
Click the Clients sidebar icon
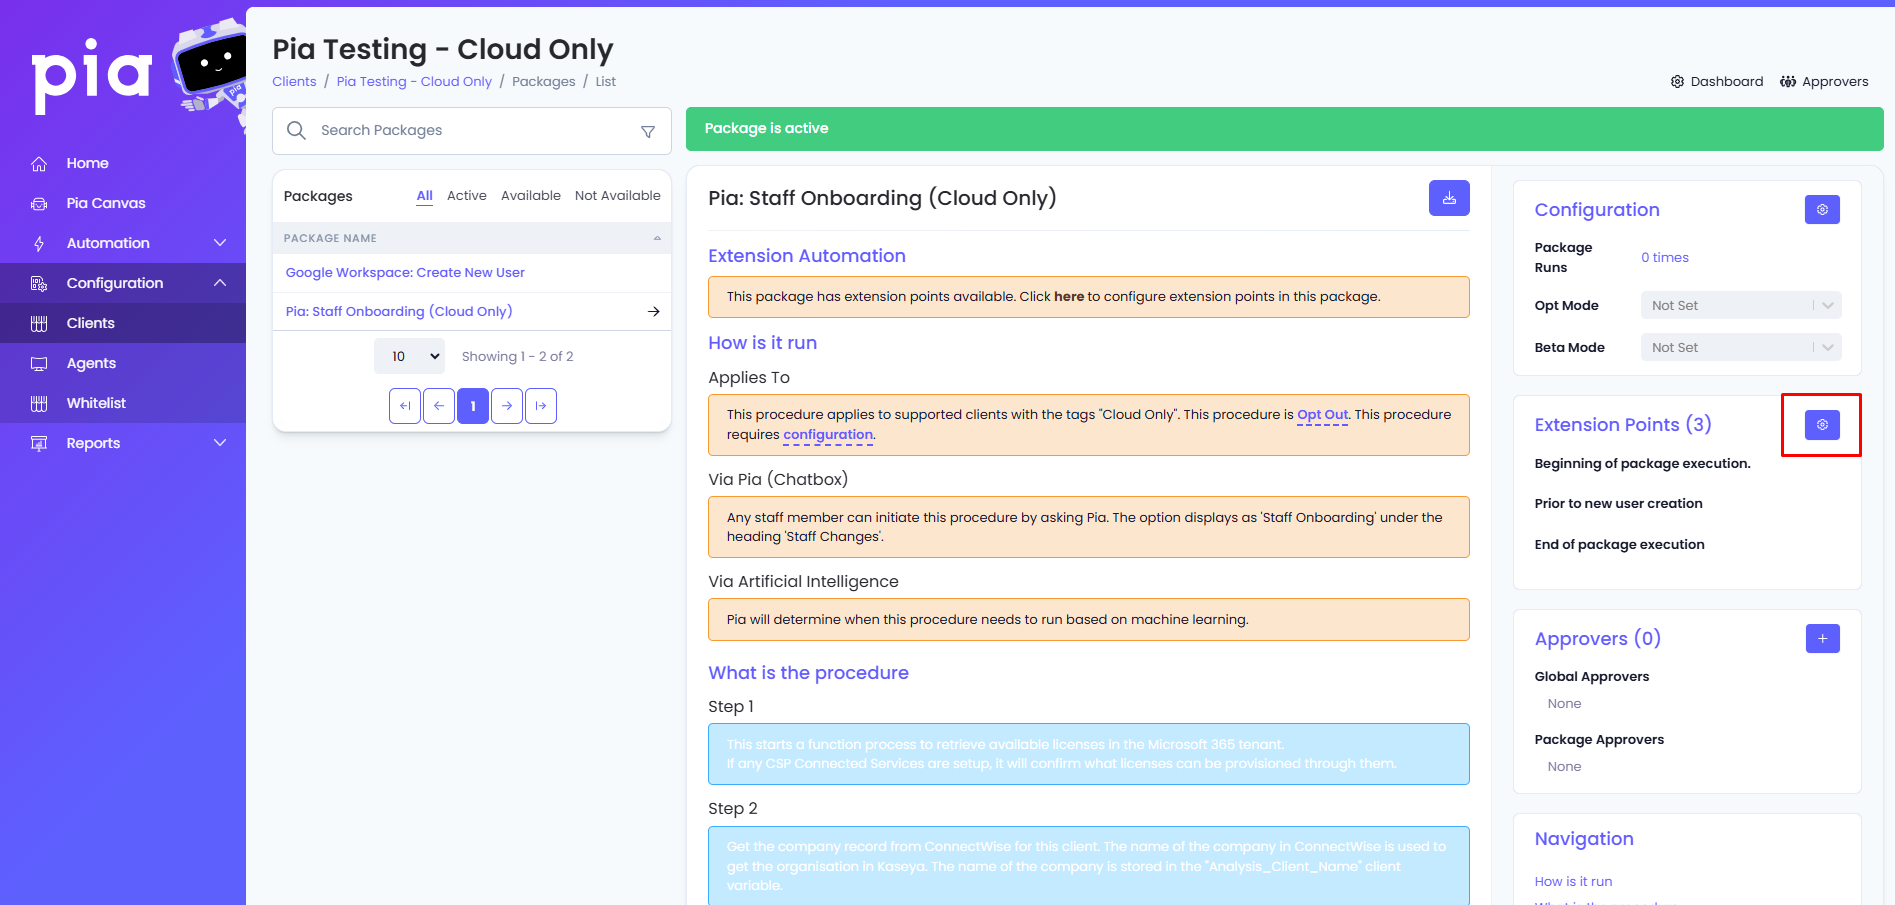(39, 323)
